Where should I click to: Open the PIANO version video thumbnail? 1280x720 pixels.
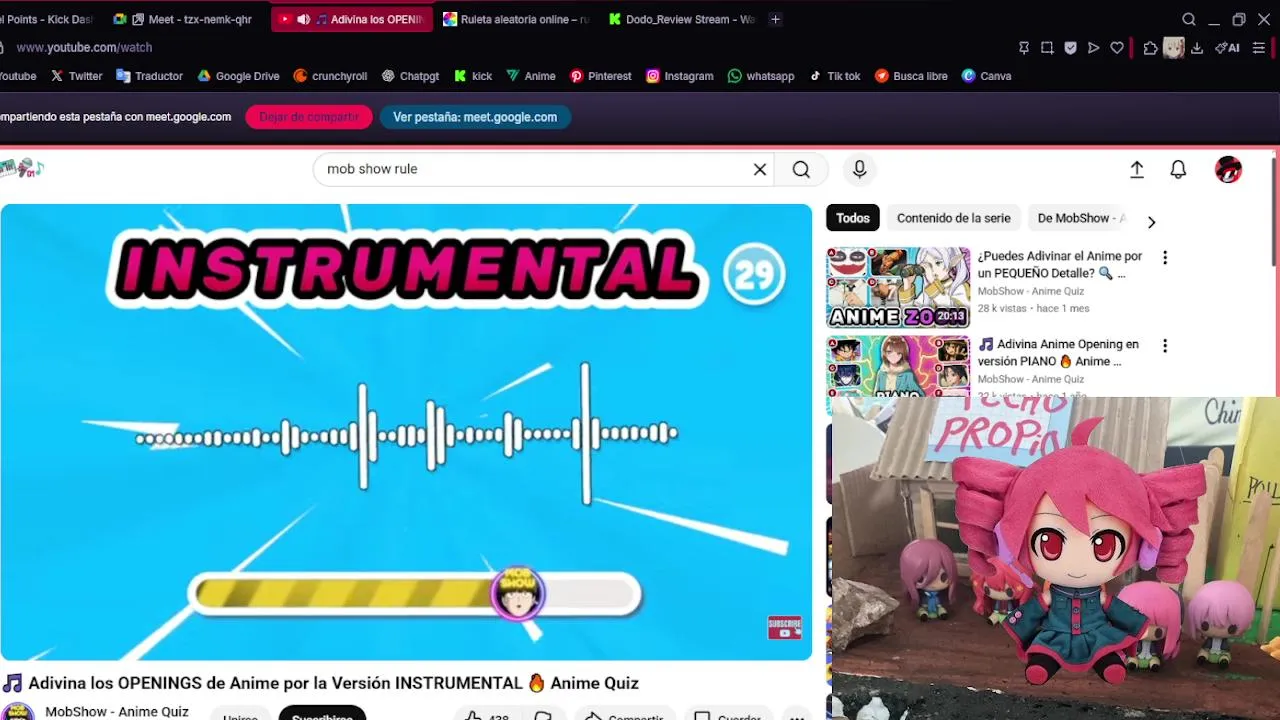point(898,366)
